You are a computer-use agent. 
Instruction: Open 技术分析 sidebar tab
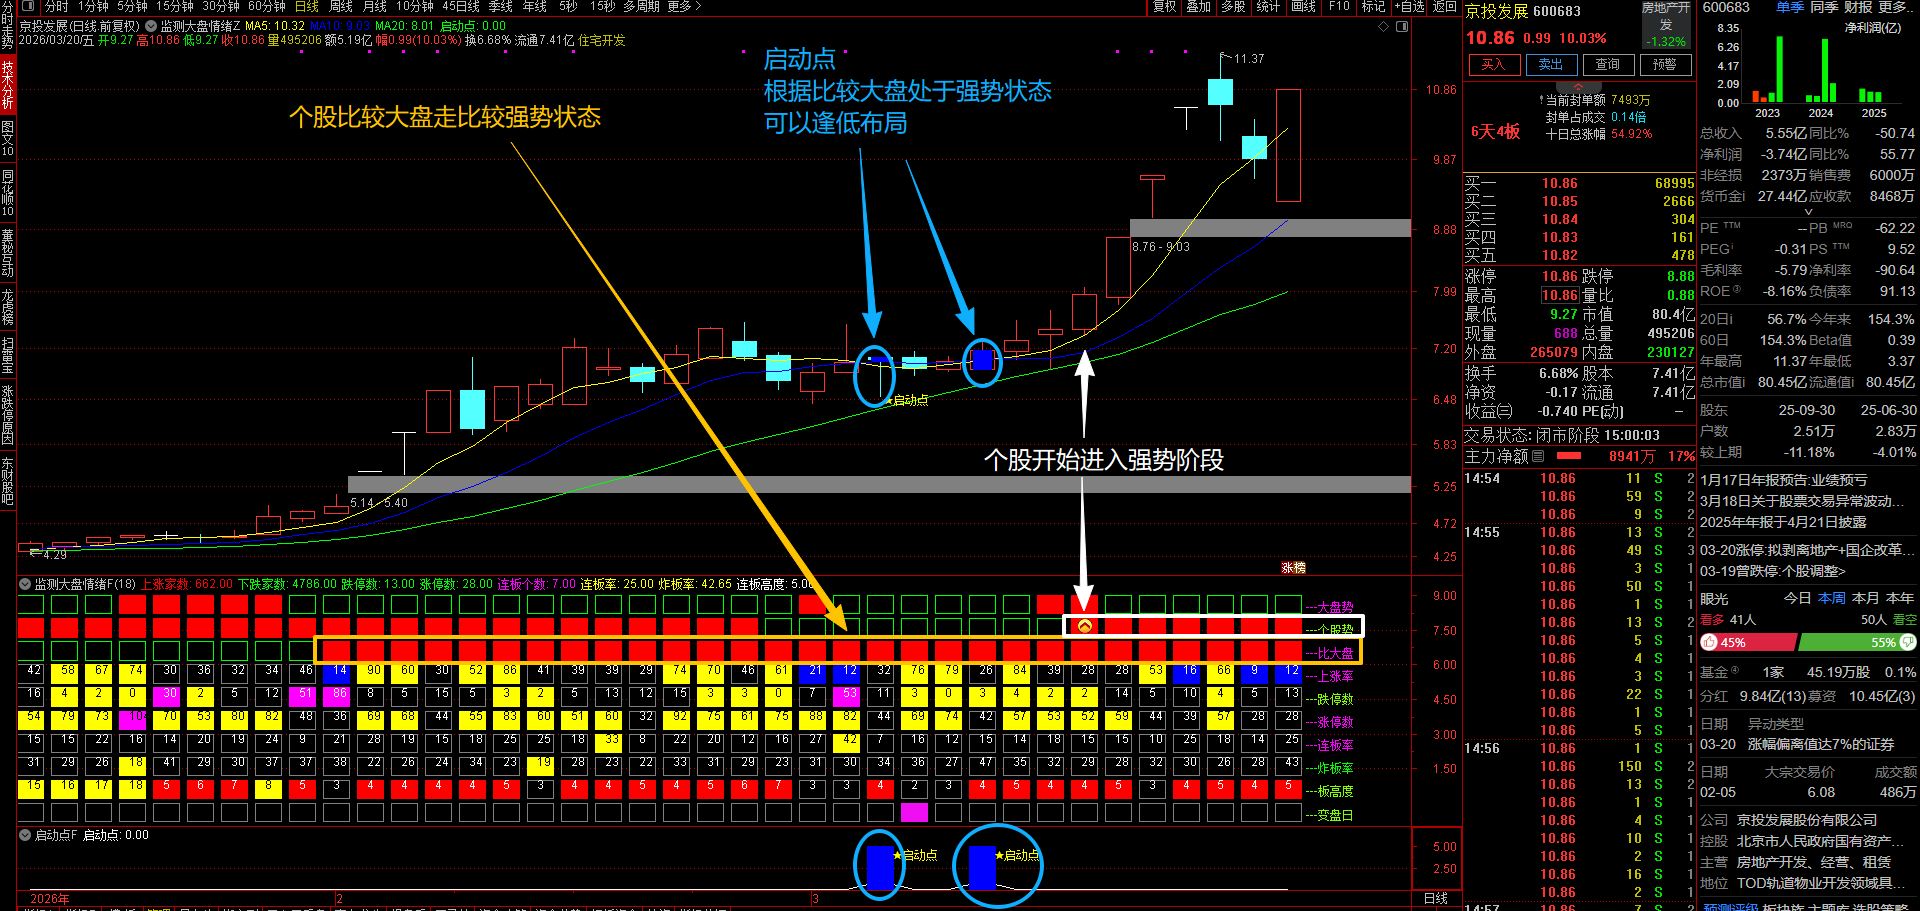pos(8,85)
